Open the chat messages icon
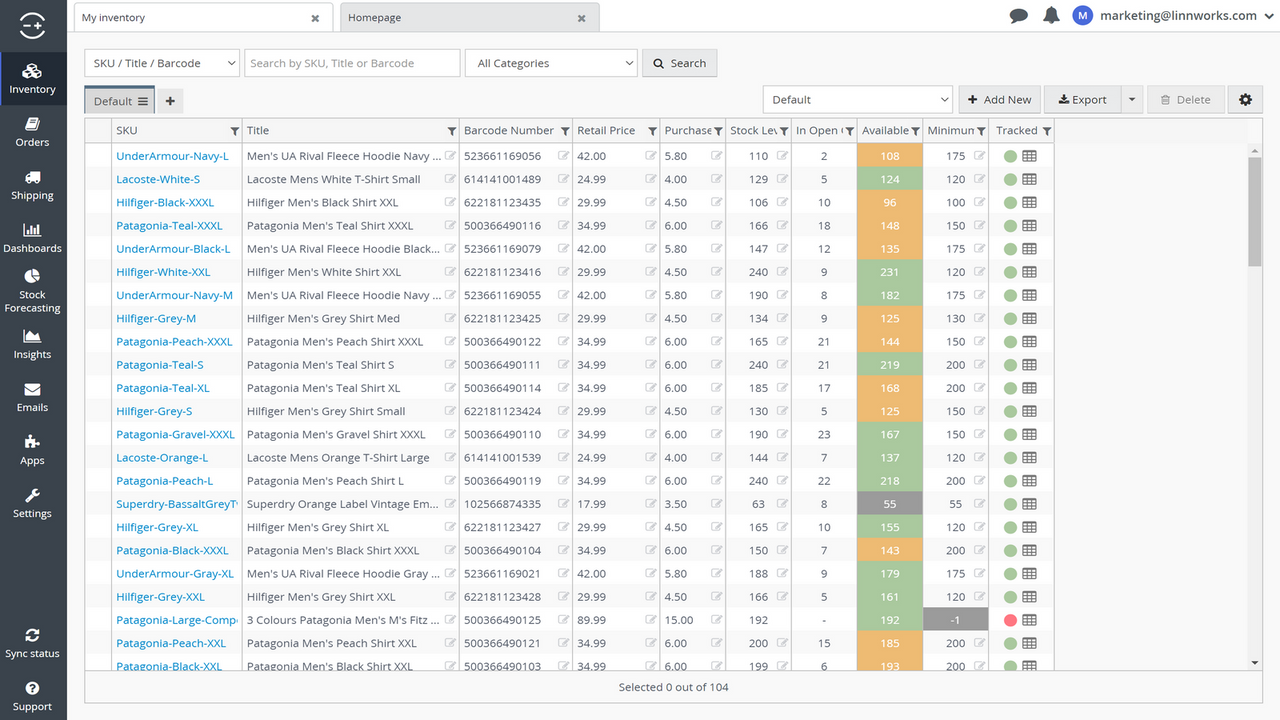The width and height of the screenshot is (1280, 720). [1019, 16]
